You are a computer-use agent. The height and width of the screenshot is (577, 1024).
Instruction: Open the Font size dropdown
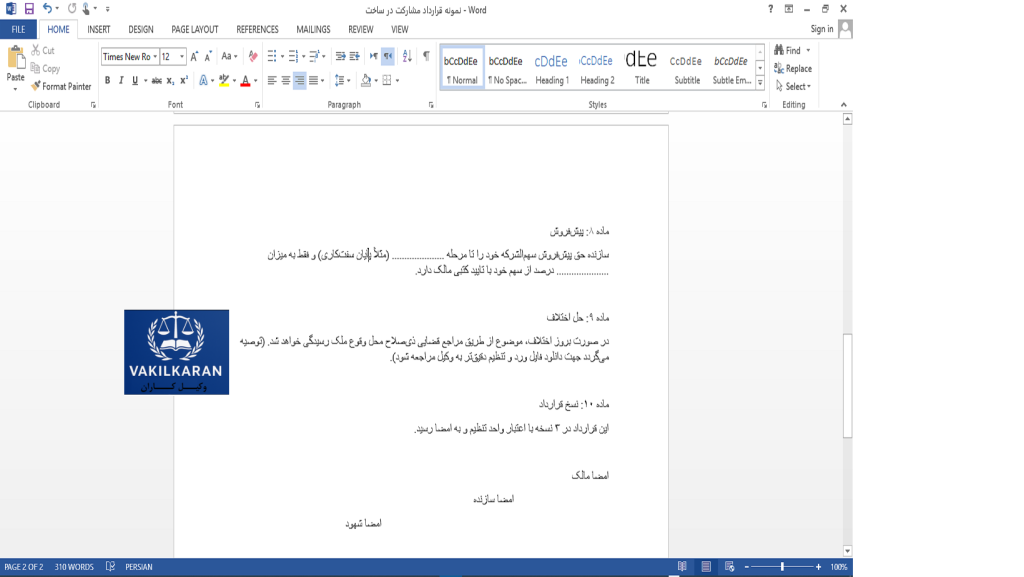coord(181,56)
